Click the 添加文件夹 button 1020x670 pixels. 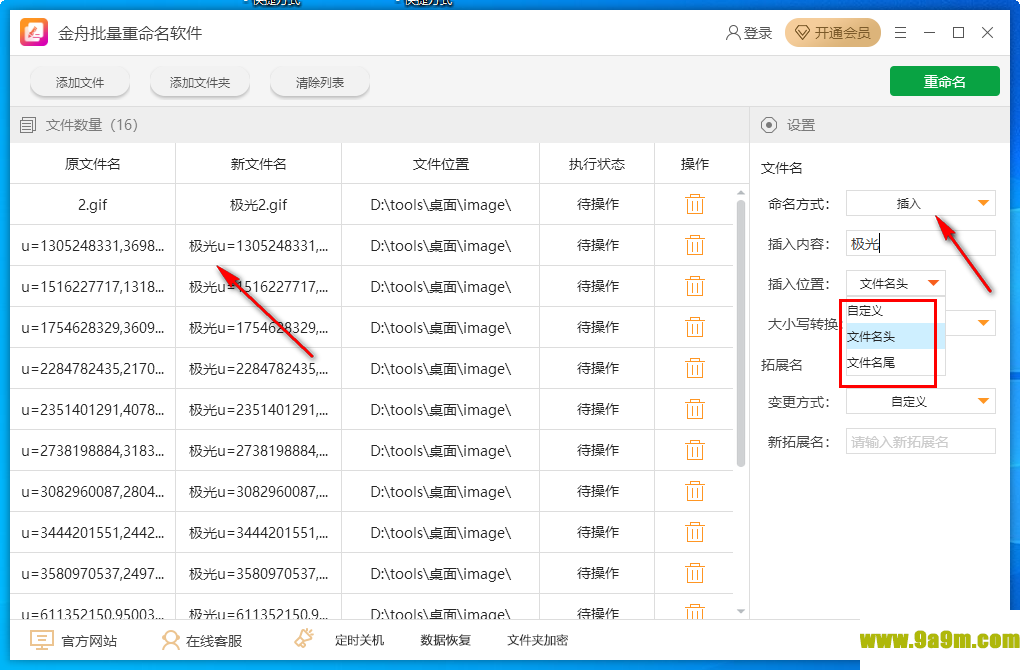click(x=200, y=83)
